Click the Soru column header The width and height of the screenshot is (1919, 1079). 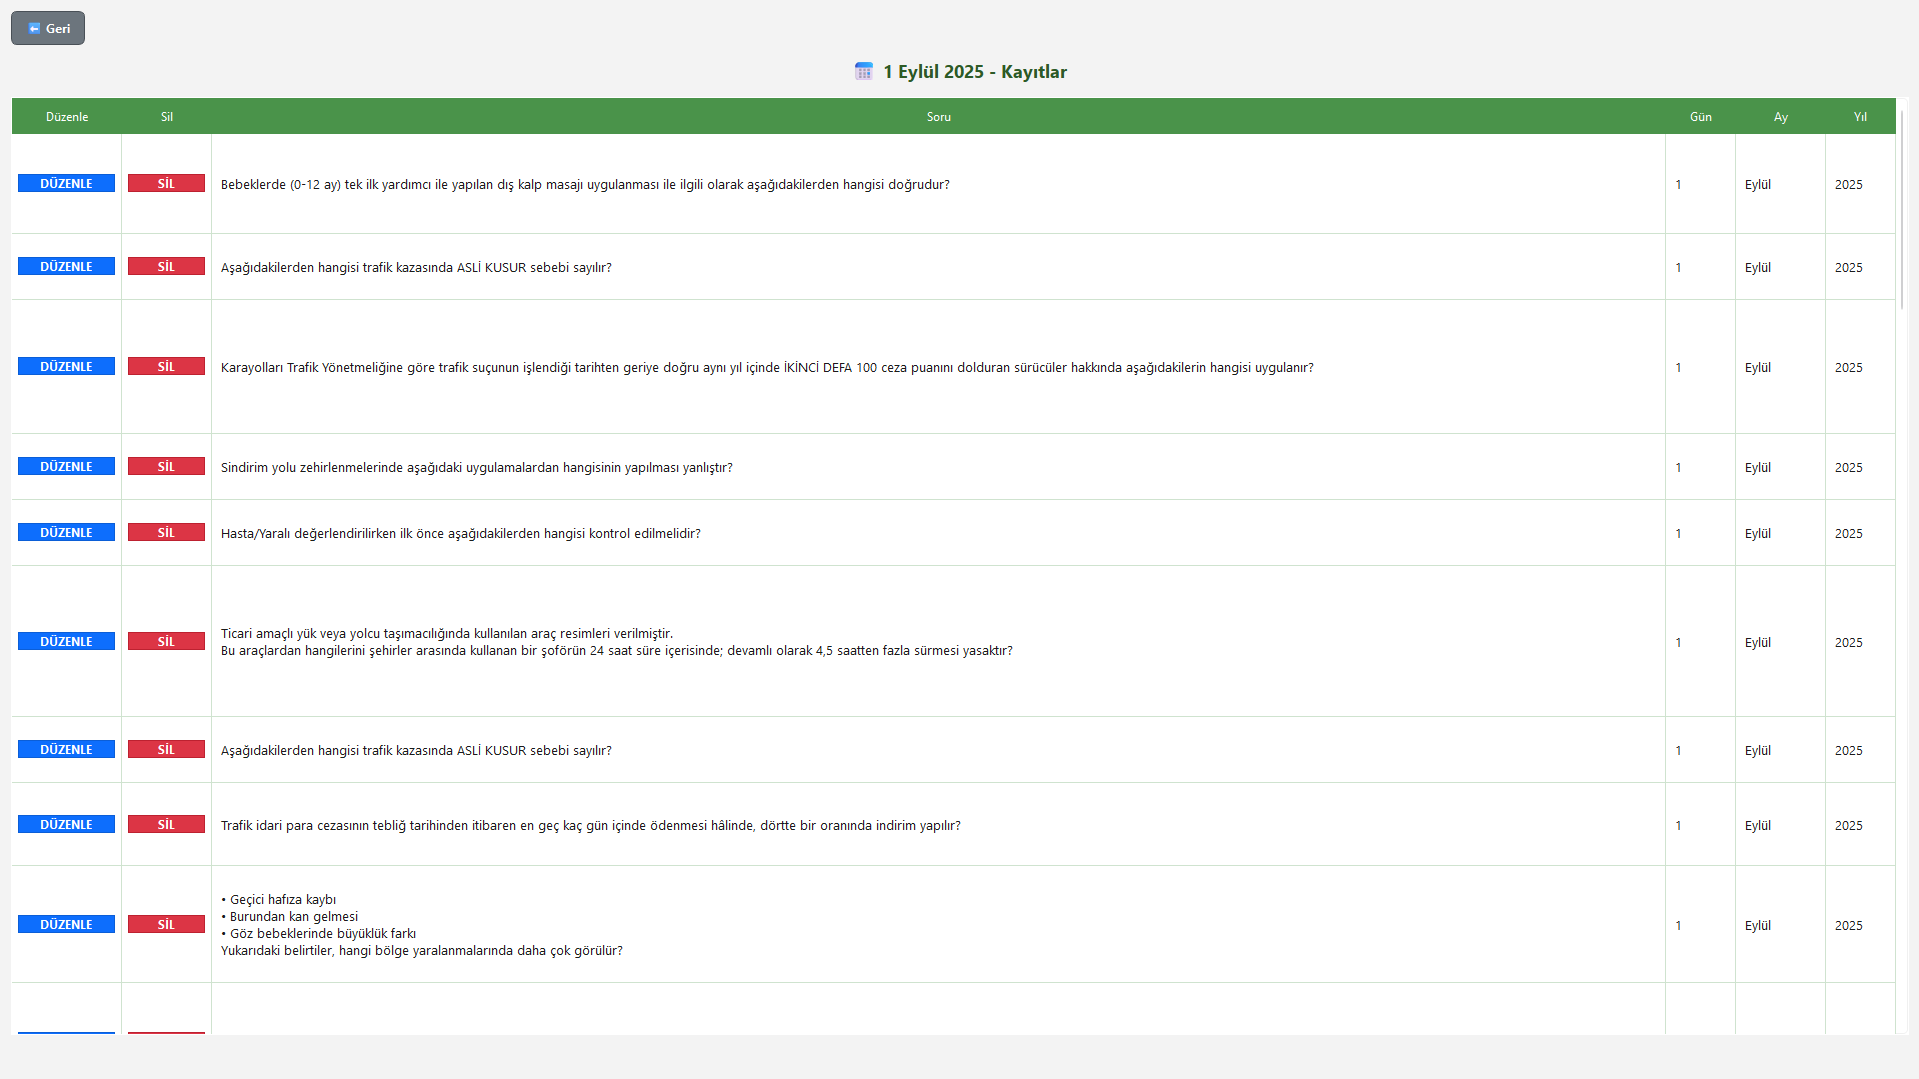[938, 117]
